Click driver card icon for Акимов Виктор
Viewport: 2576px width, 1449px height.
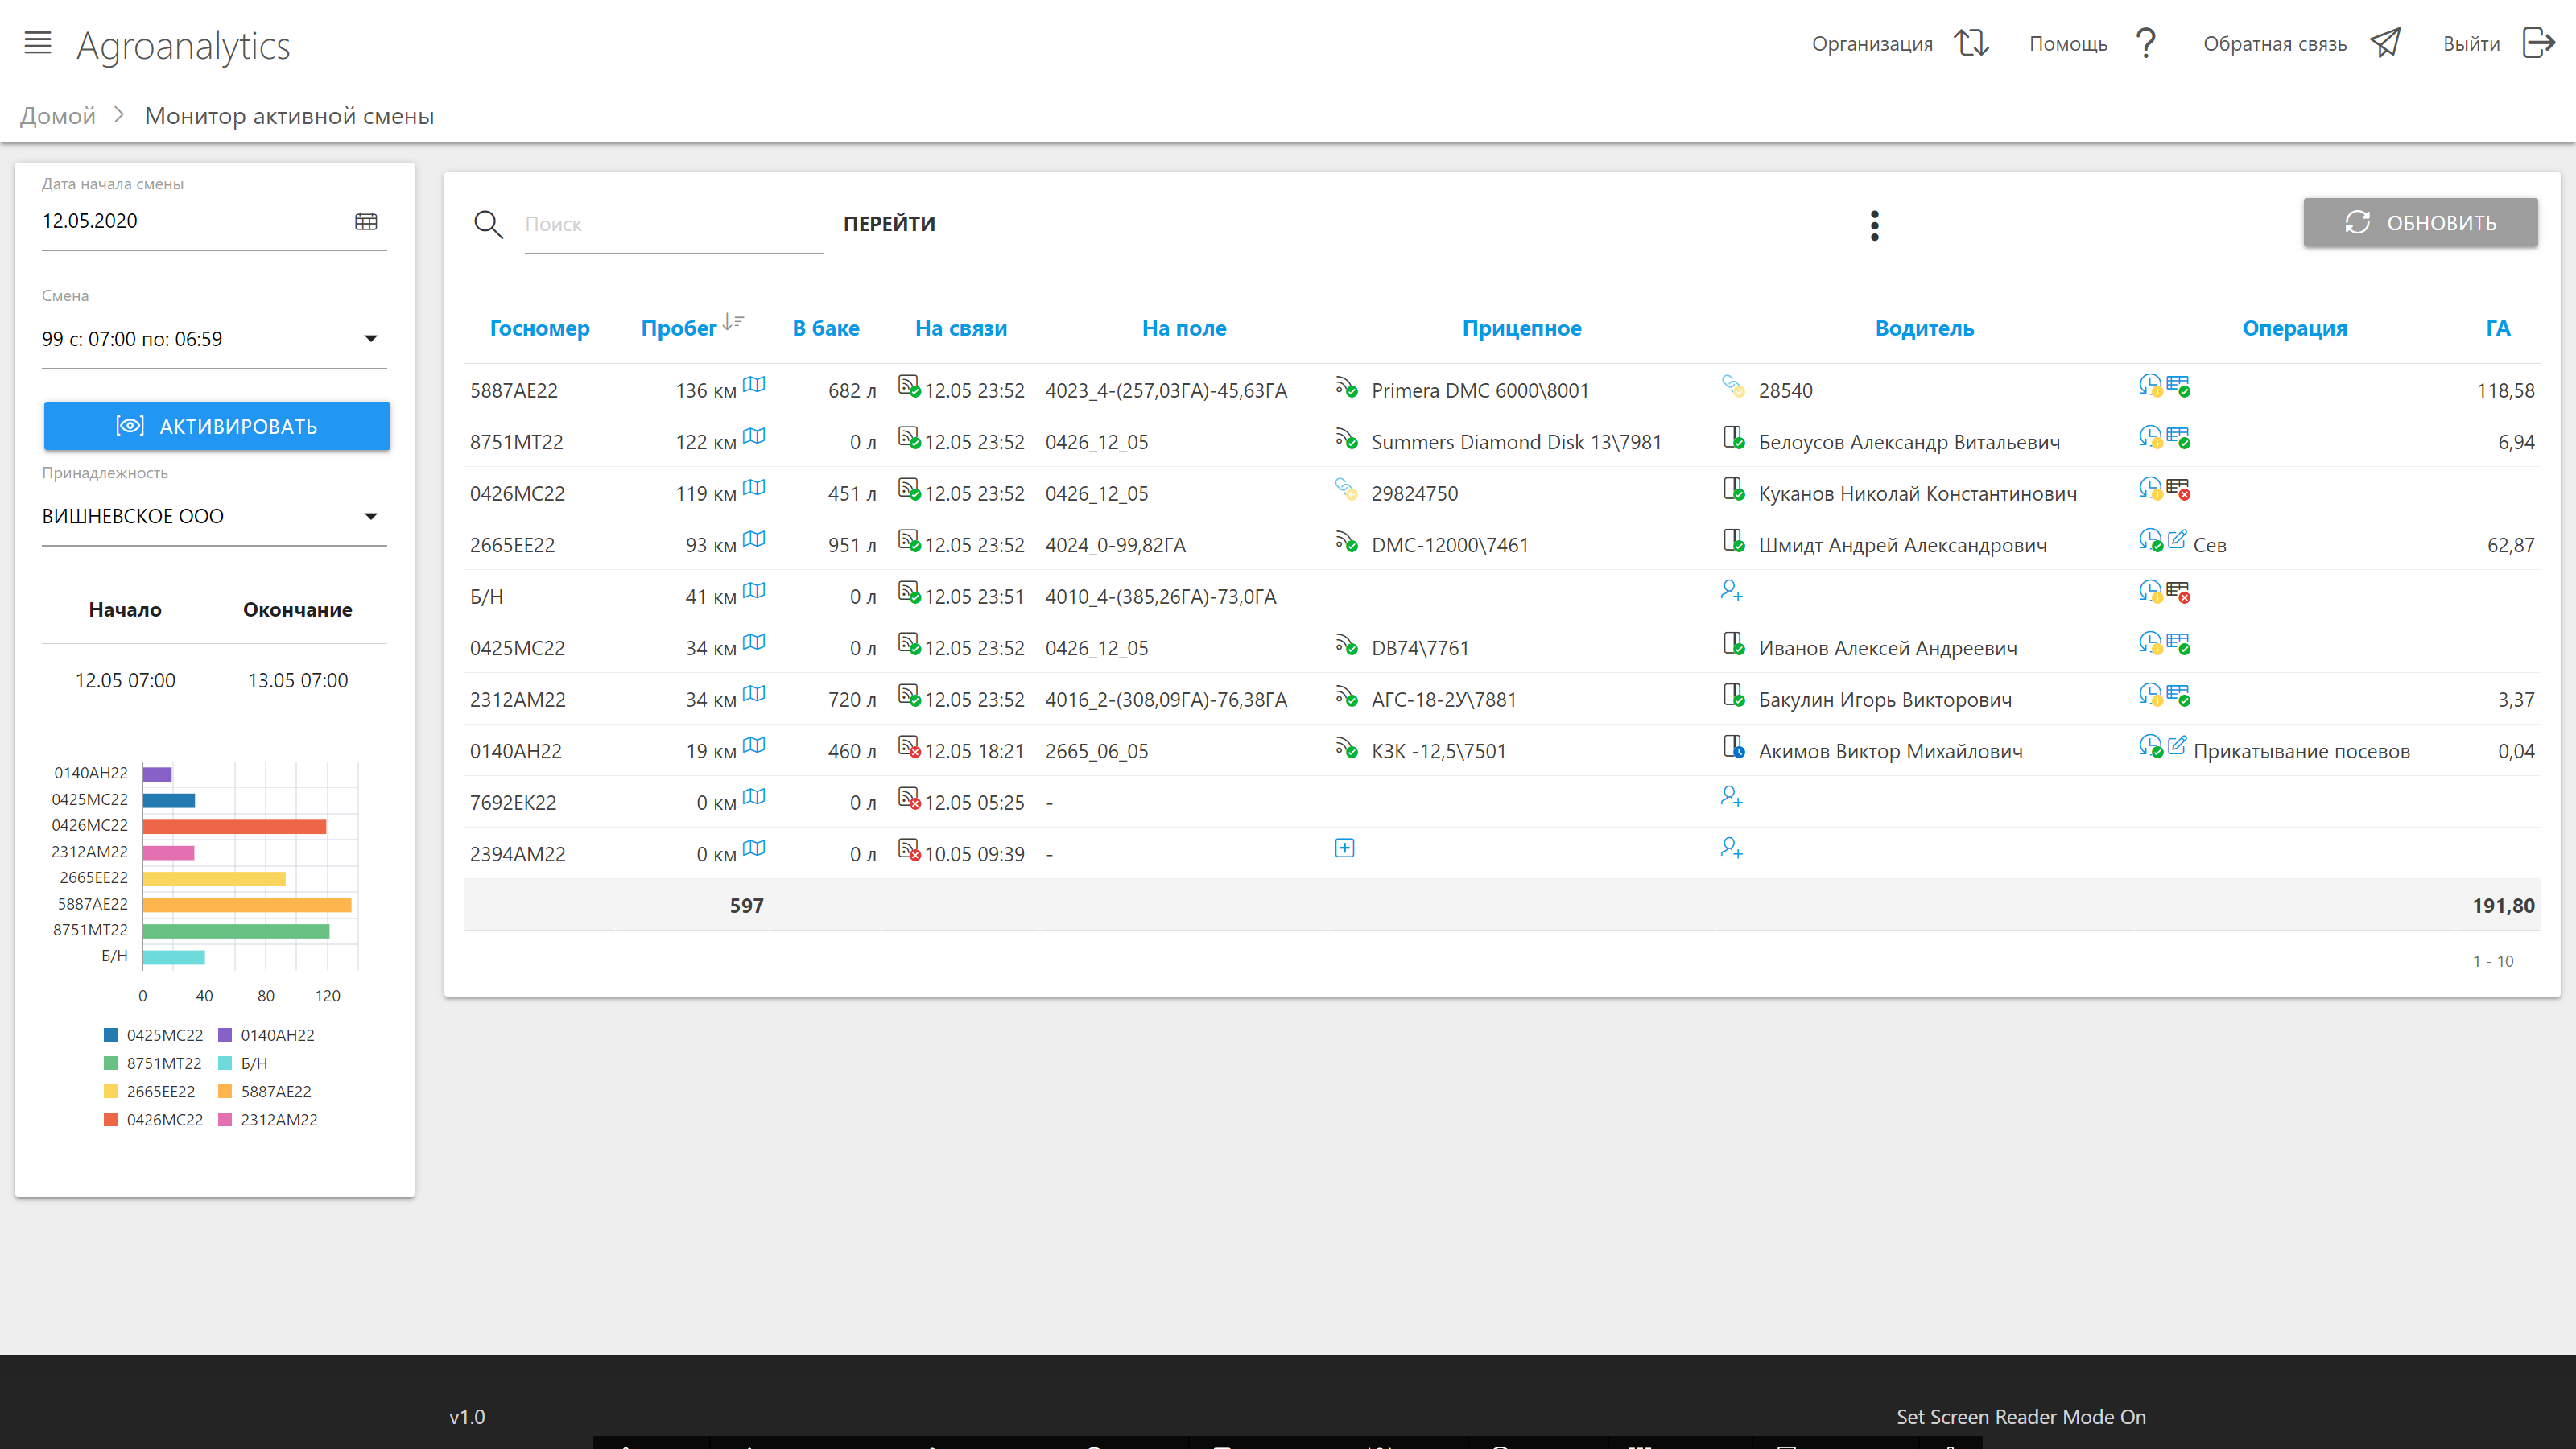tap(1734, 747)
